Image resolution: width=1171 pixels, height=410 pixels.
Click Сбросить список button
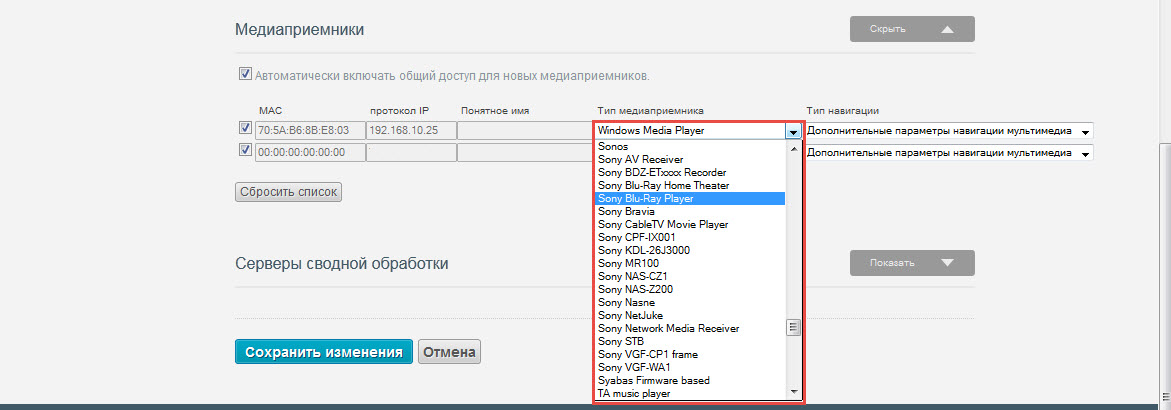click(288, 192)
